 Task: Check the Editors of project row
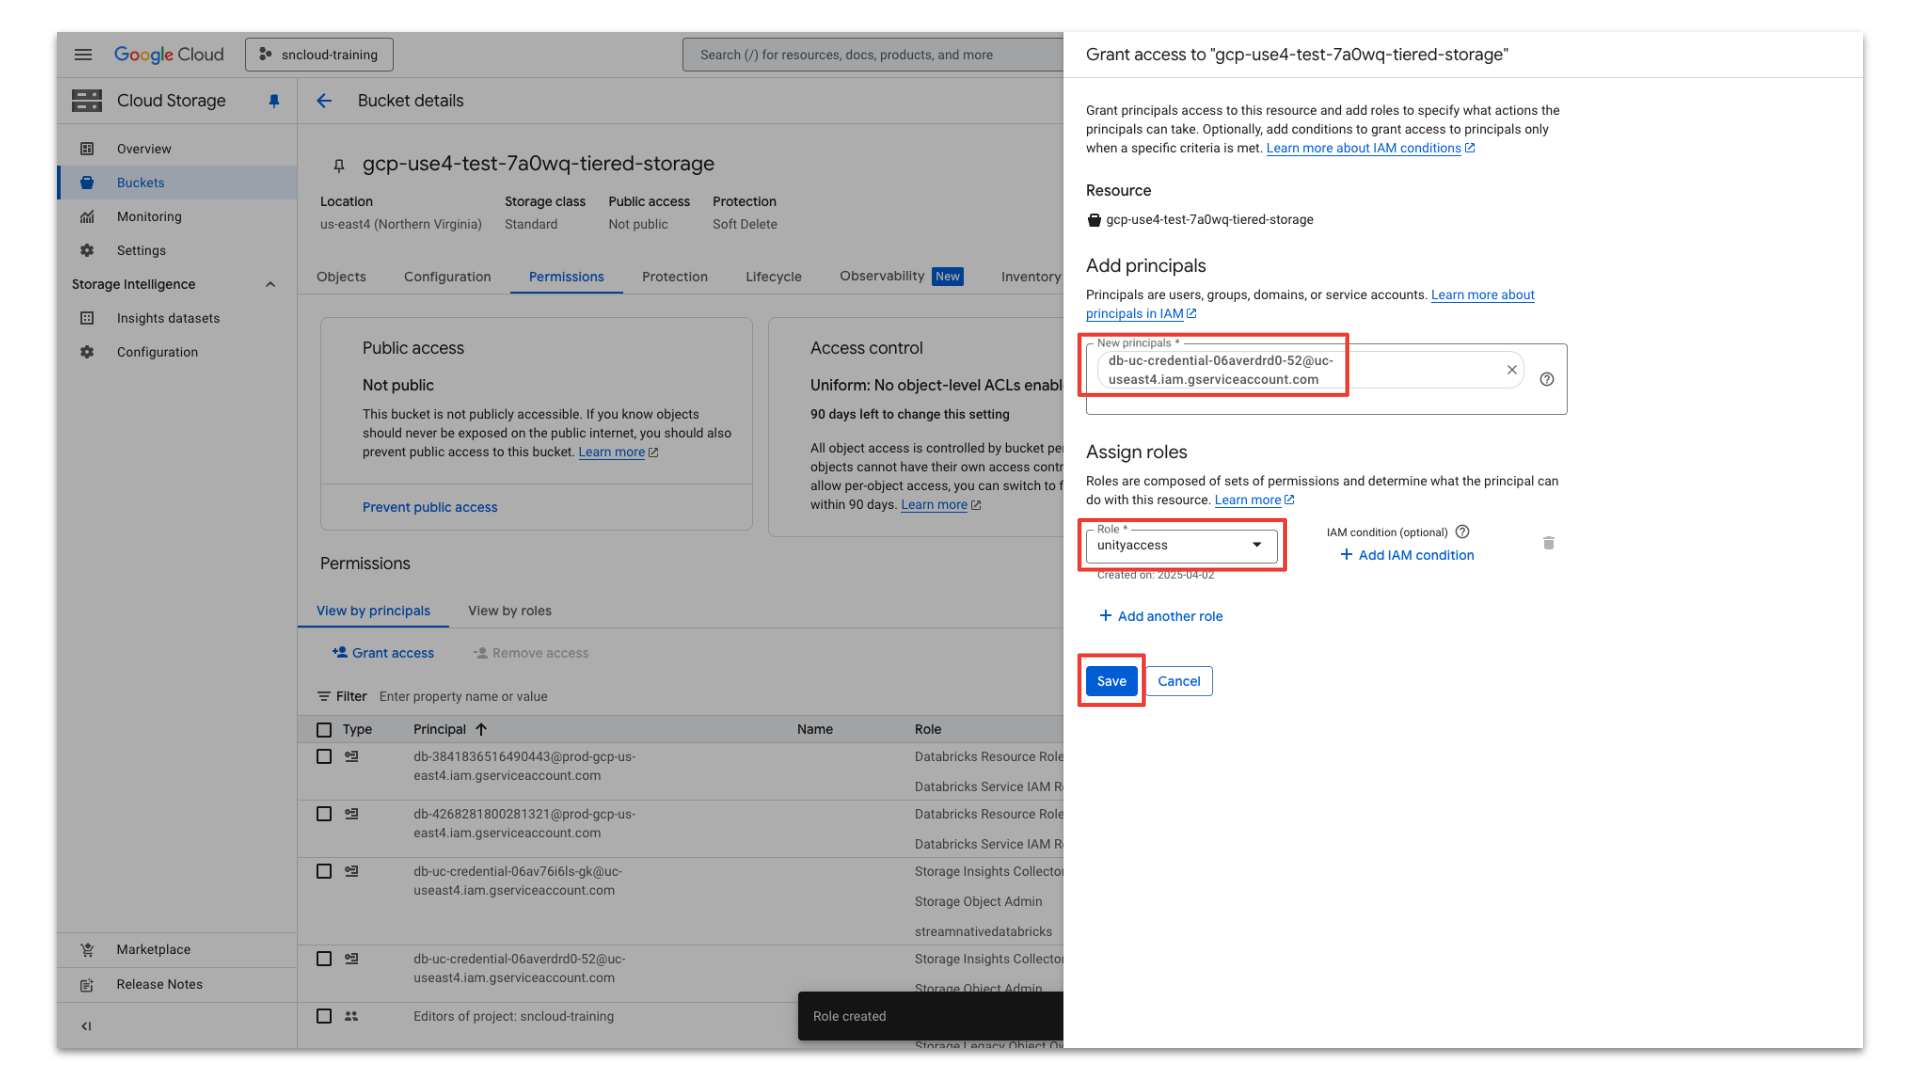pos(324,1016)
